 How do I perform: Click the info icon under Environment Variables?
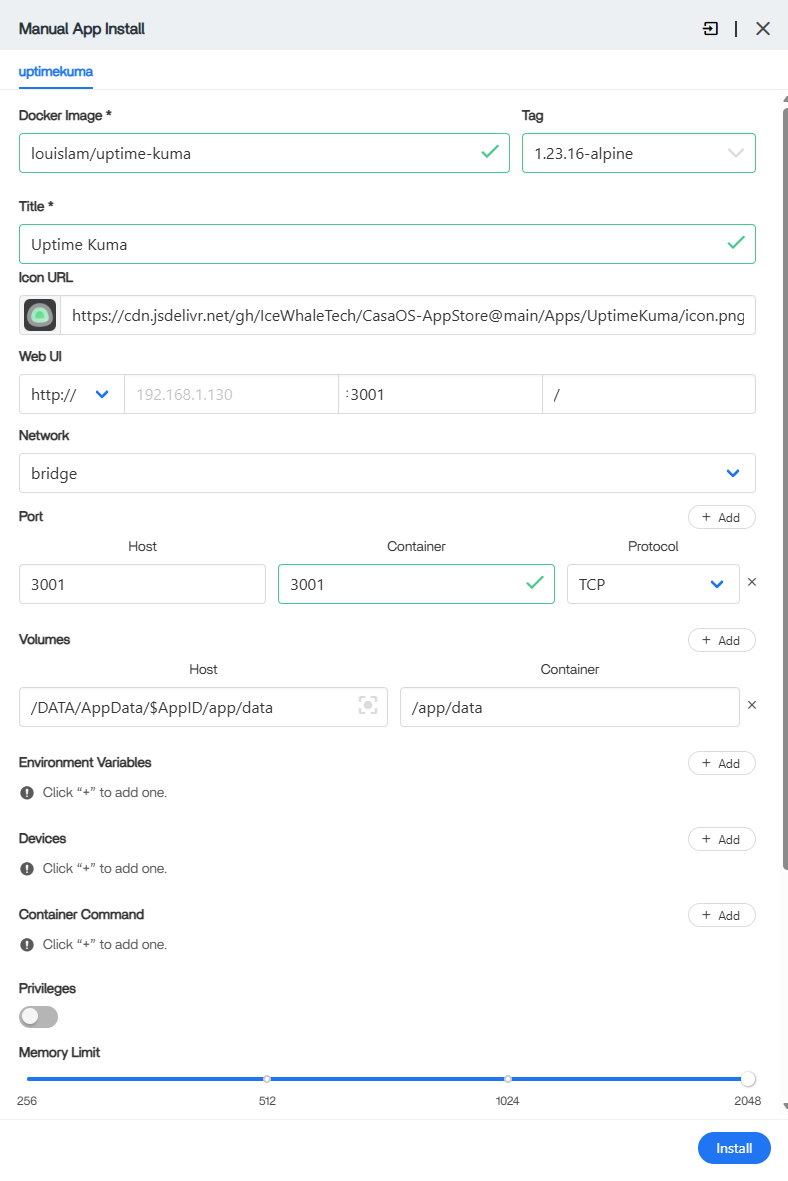[27, 792]
